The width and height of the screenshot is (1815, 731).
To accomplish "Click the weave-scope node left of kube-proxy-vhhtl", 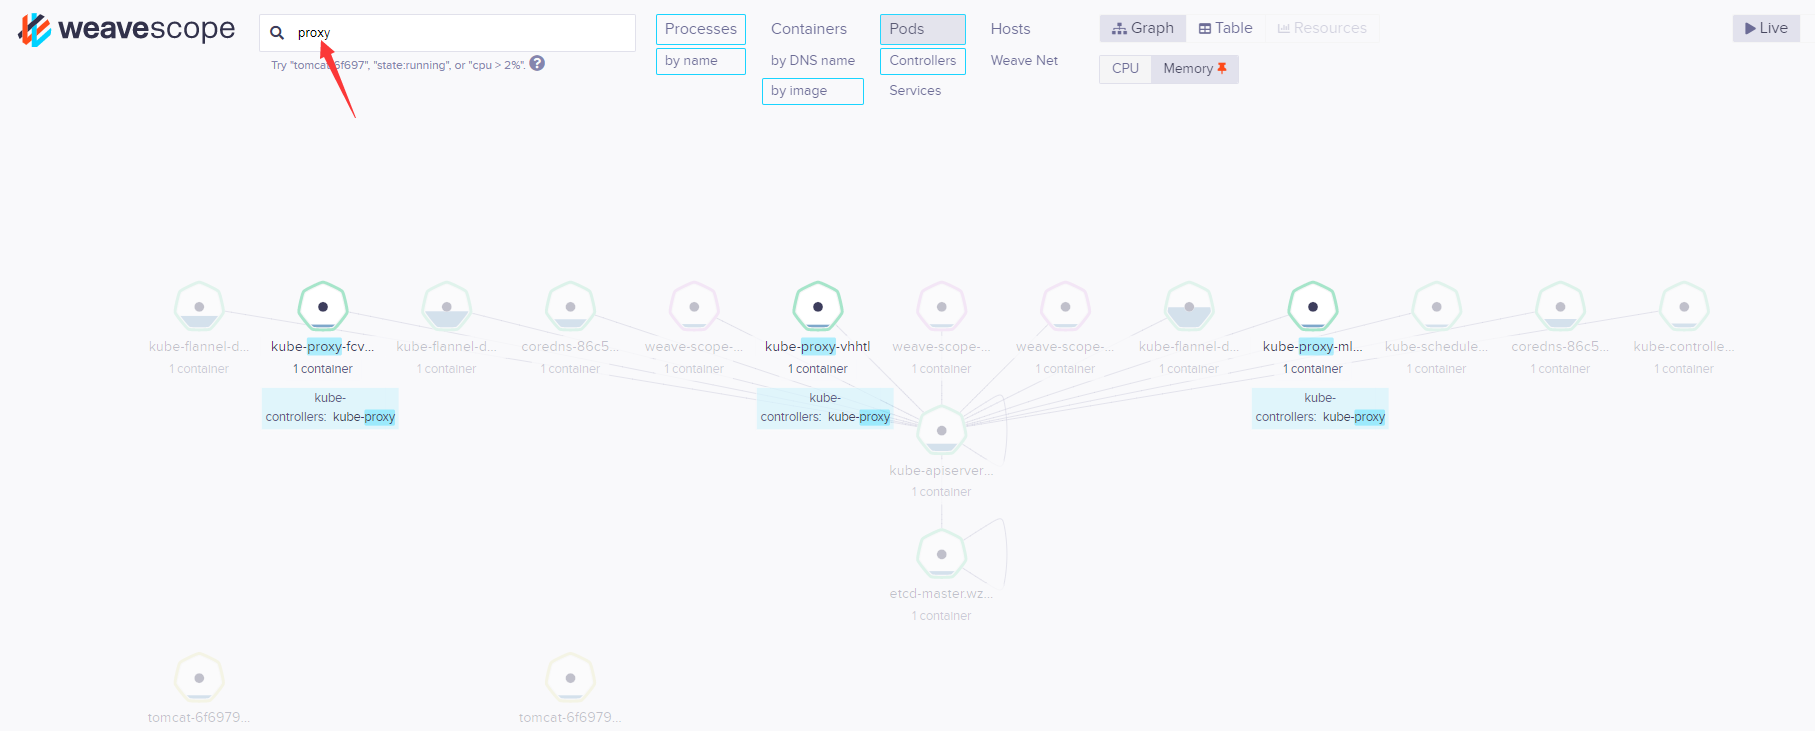I will [x=694, y=306].
